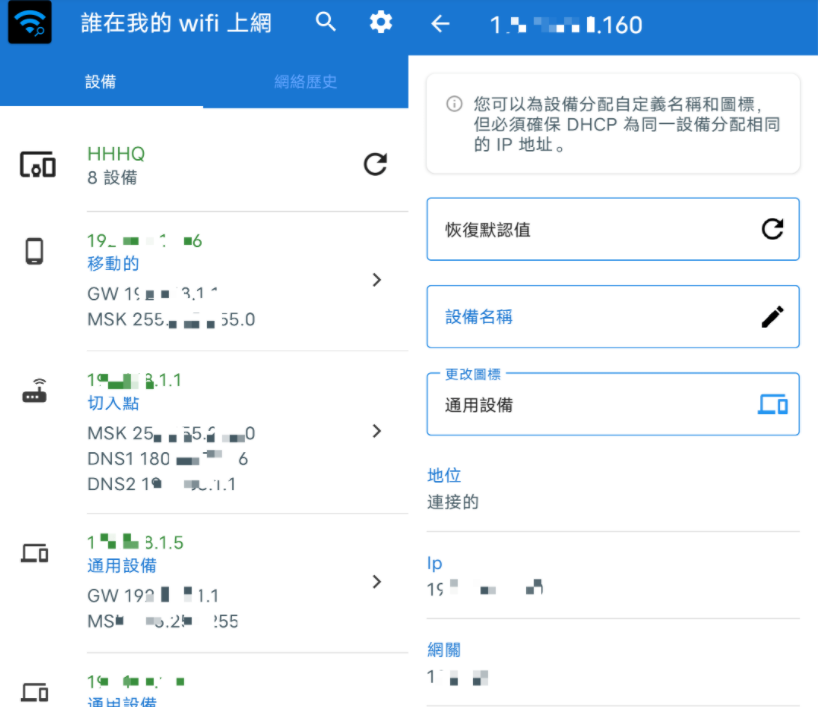Expand details for the mobile device entry

point(376,280)
